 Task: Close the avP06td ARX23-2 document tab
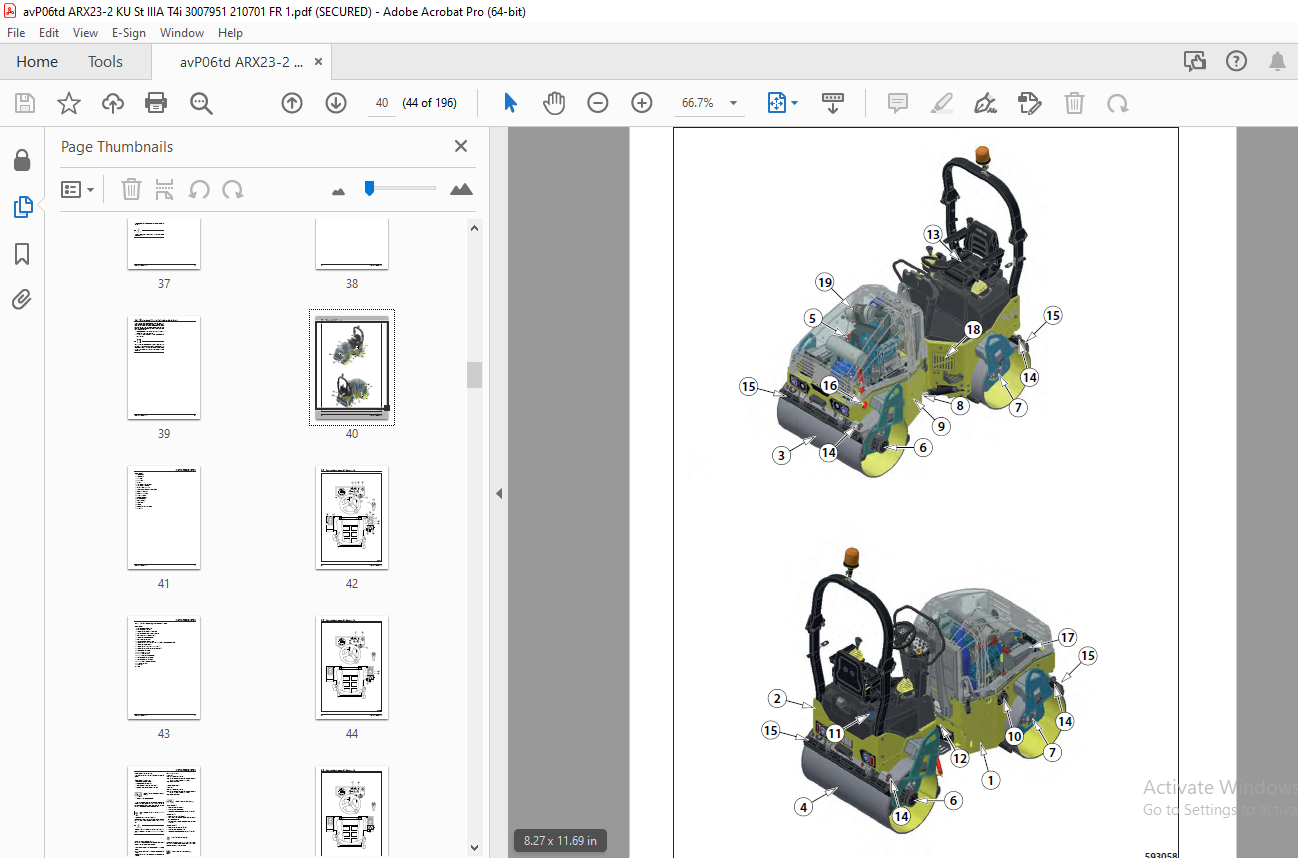(x=319, y=61)
